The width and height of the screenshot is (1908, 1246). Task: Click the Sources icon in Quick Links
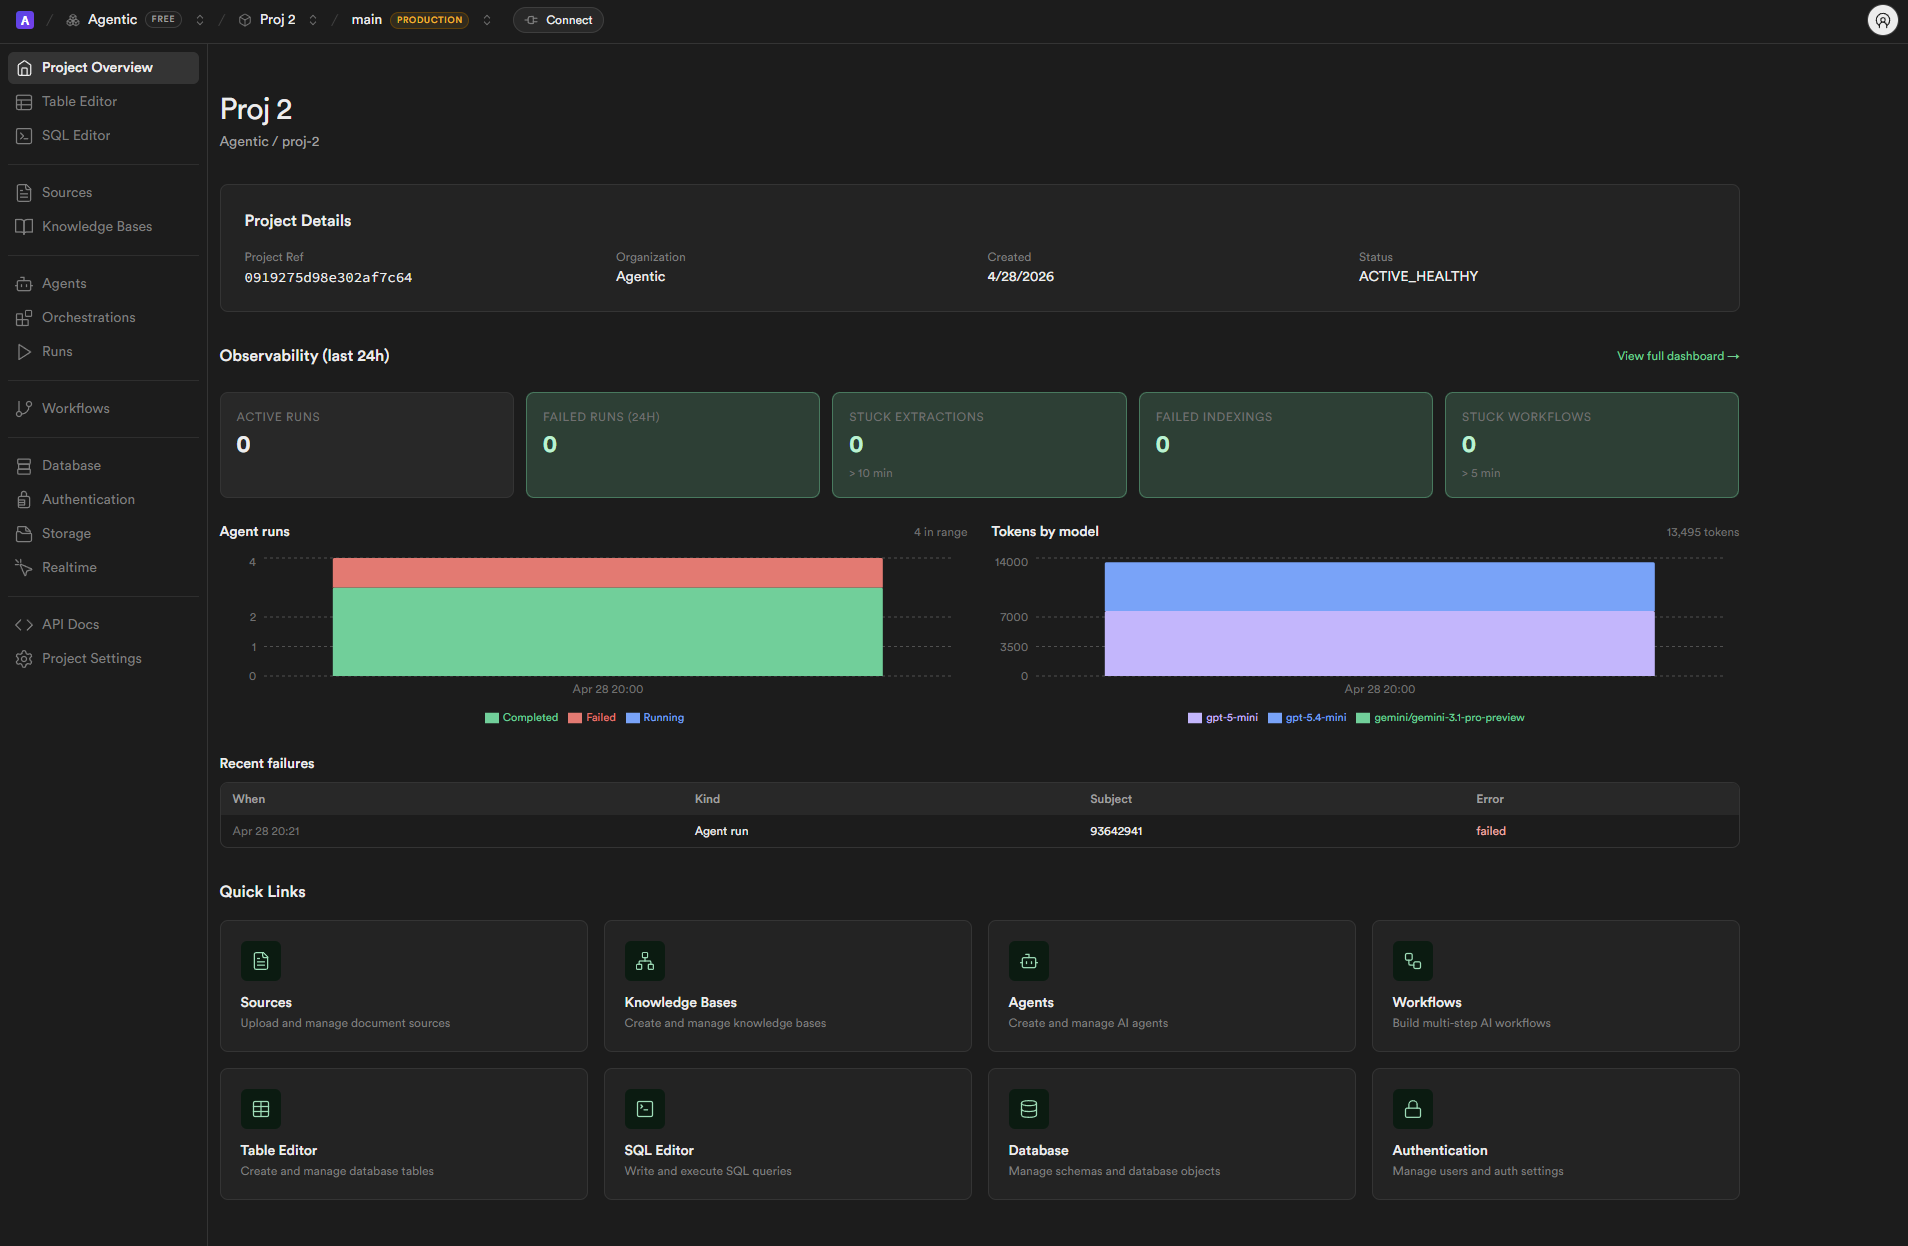coord(261,961)
